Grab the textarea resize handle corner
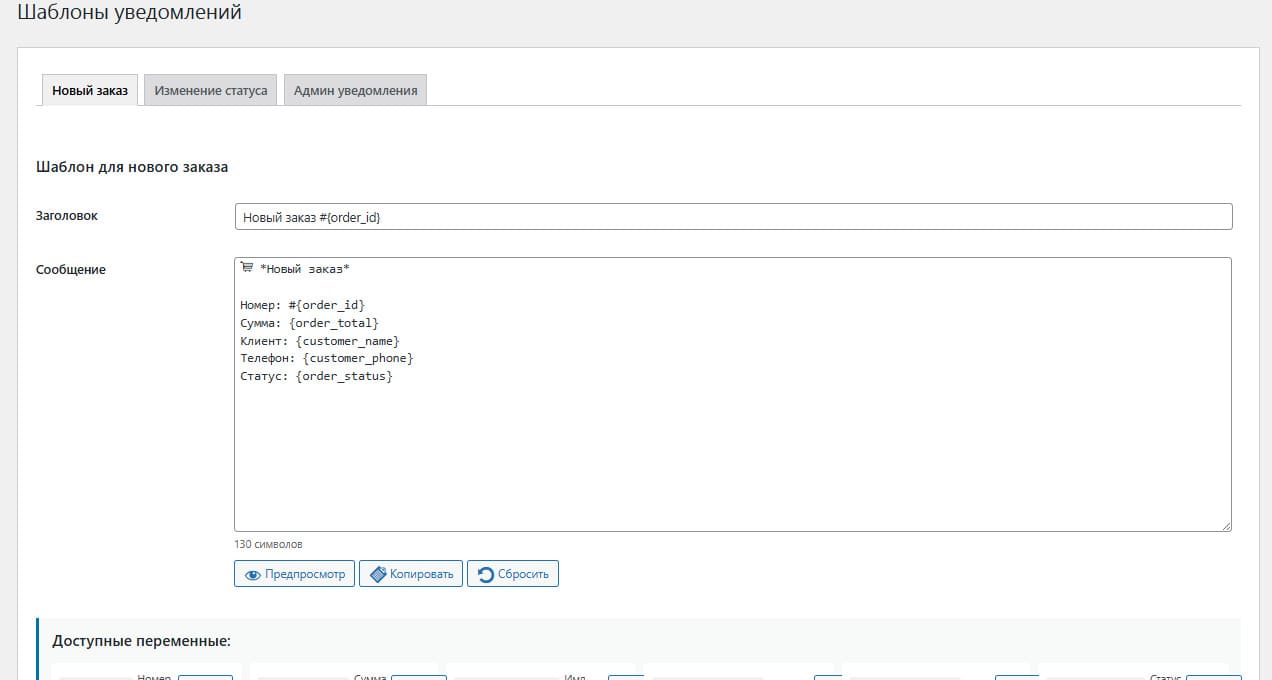Image resolution: width=1272 pixels, height=680 pixels. coord(1226,525)
